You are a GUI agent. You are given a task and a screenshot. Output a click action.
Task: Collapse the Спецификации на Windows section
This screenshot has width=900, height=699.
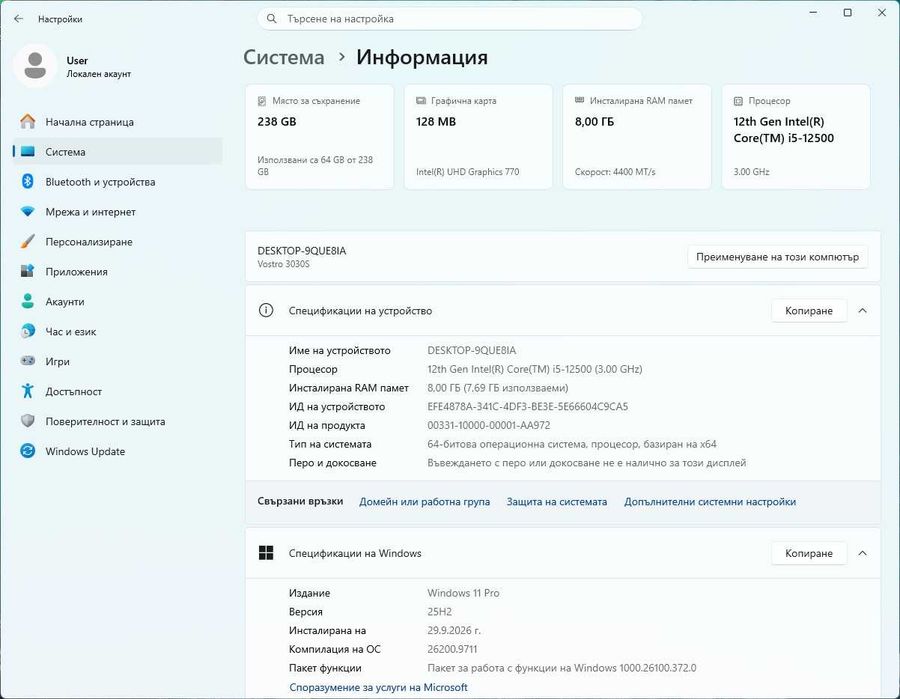tap(862, 553)
